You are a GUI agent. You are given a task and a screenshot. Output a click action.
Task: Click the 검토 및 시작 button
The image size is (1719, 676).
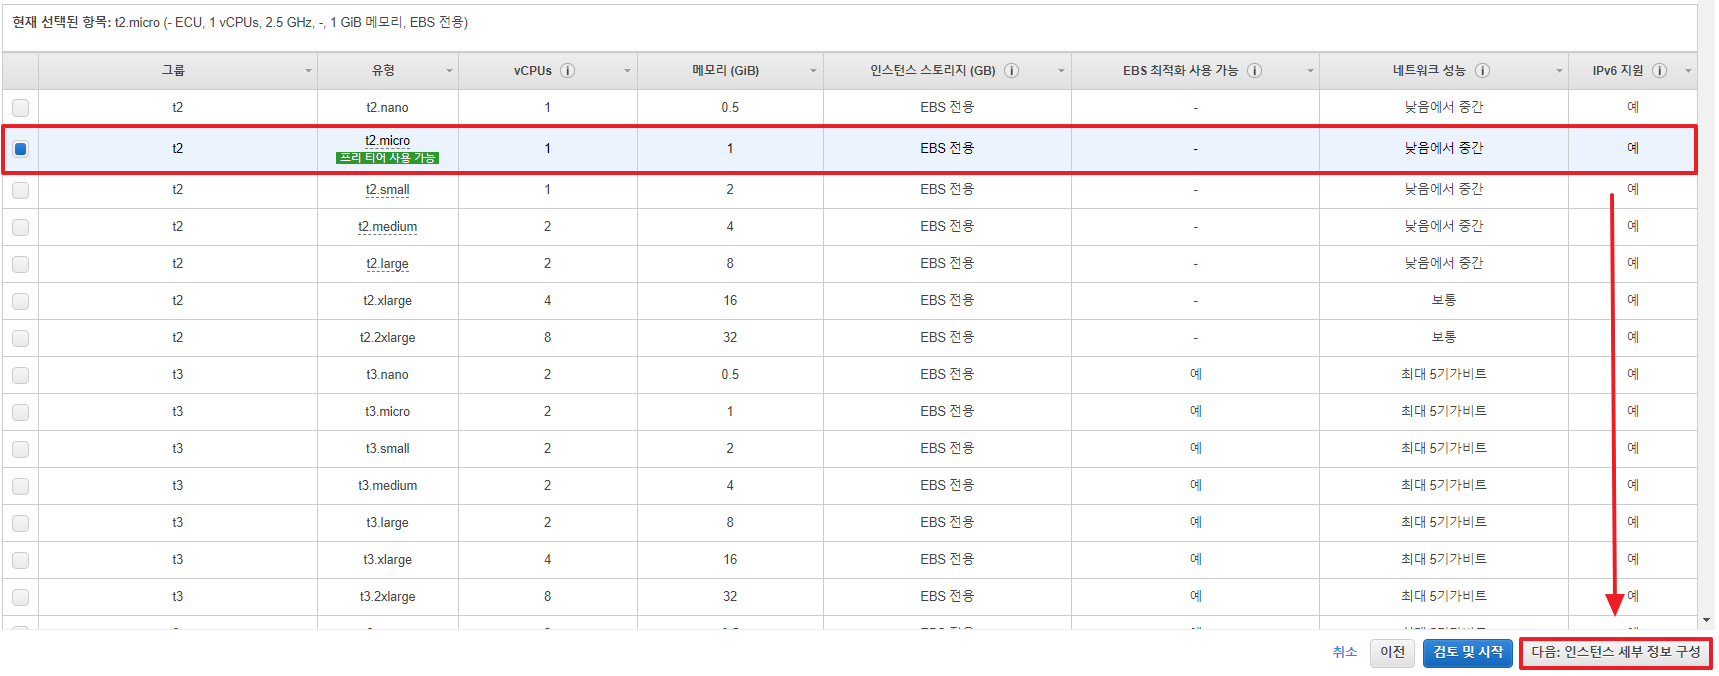pyautogui.click(x=1468, y=652)
